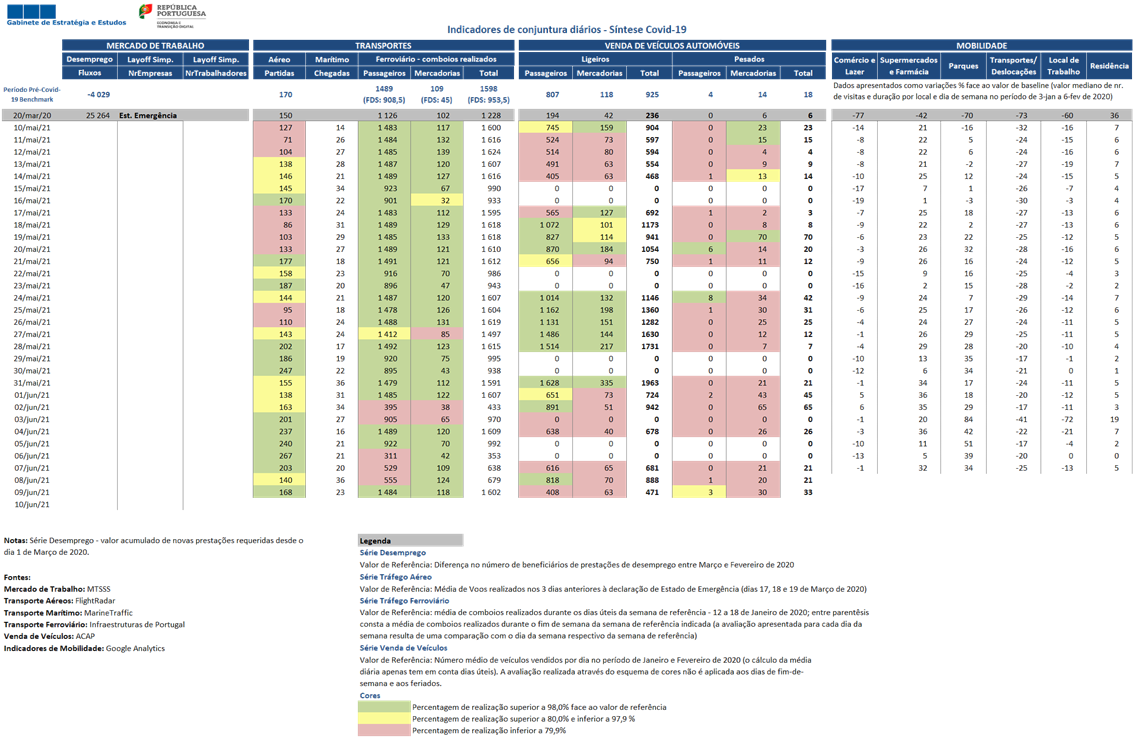Image resolution: width=1133 pixels, height=740 pixels.
Task: Click the 'Fontes:' label
Action: (x=17, y=577)
